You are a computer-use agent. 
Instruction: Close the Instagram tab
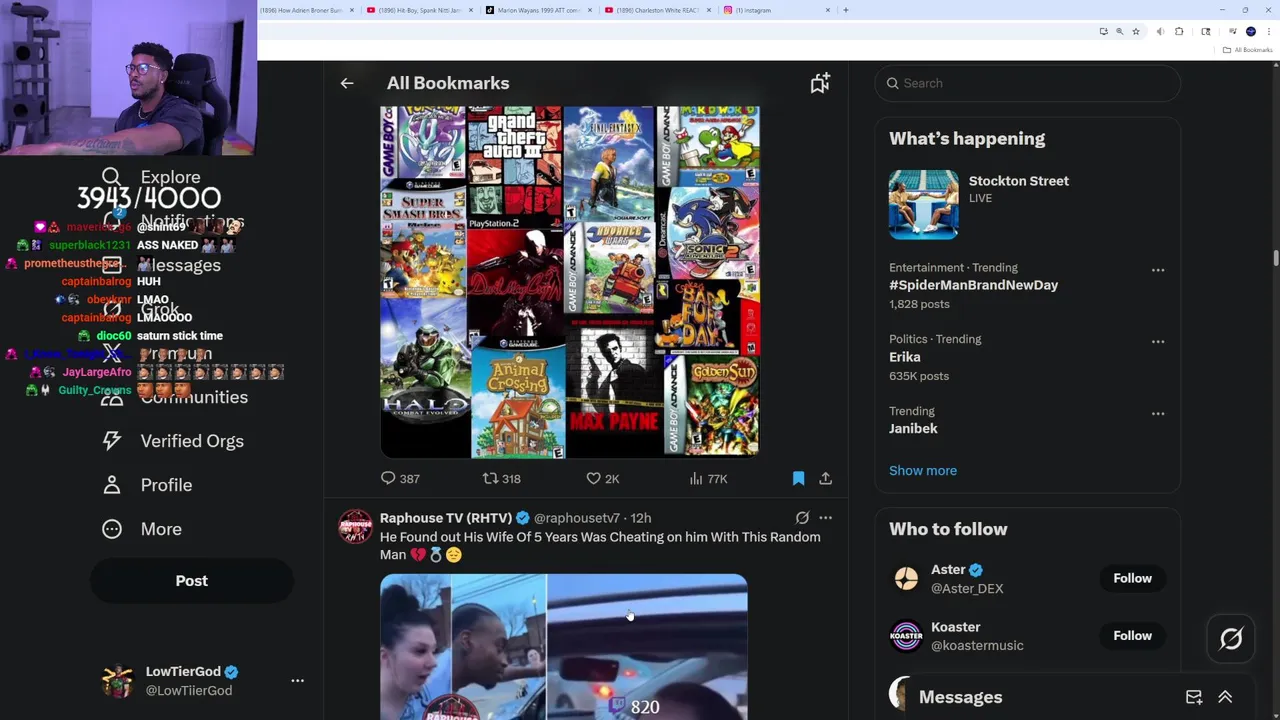click(827, 10)
